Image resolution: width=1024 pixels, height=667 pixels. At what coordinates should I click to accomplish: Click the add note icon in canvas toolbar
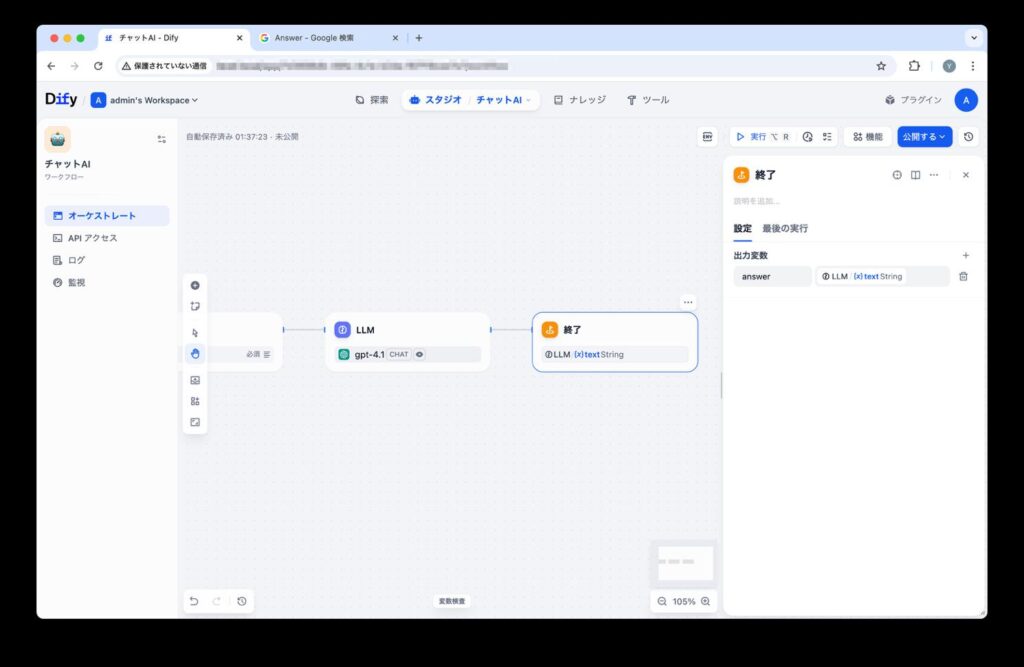pos(195,306)
